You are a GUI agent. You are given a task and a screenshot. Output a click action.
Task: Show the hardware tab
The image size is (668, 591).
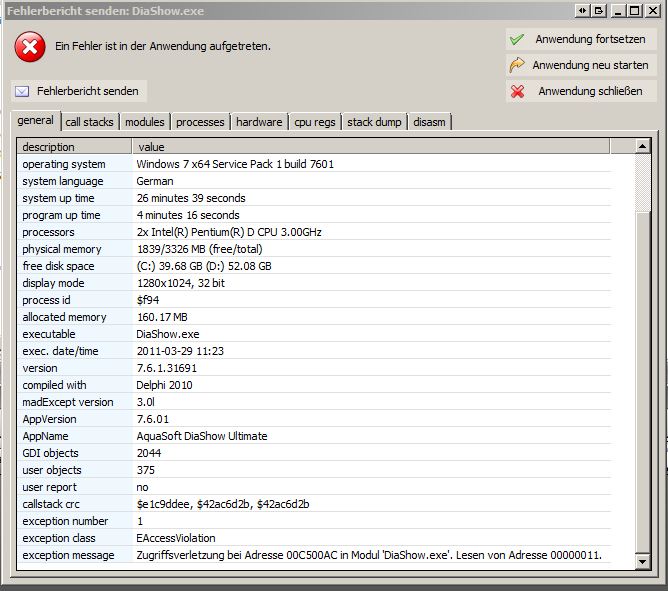click(x=258, y=122)
